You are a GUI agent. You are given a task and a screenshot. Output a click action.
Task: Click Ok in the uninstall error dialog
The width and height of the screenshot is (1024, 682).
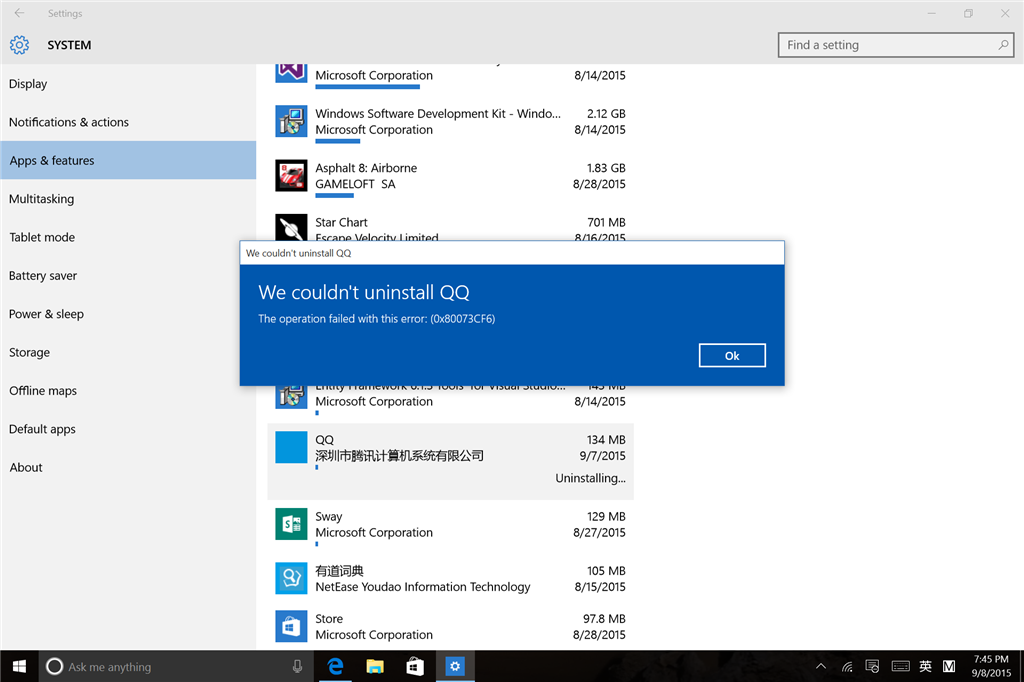click(731, 355)
